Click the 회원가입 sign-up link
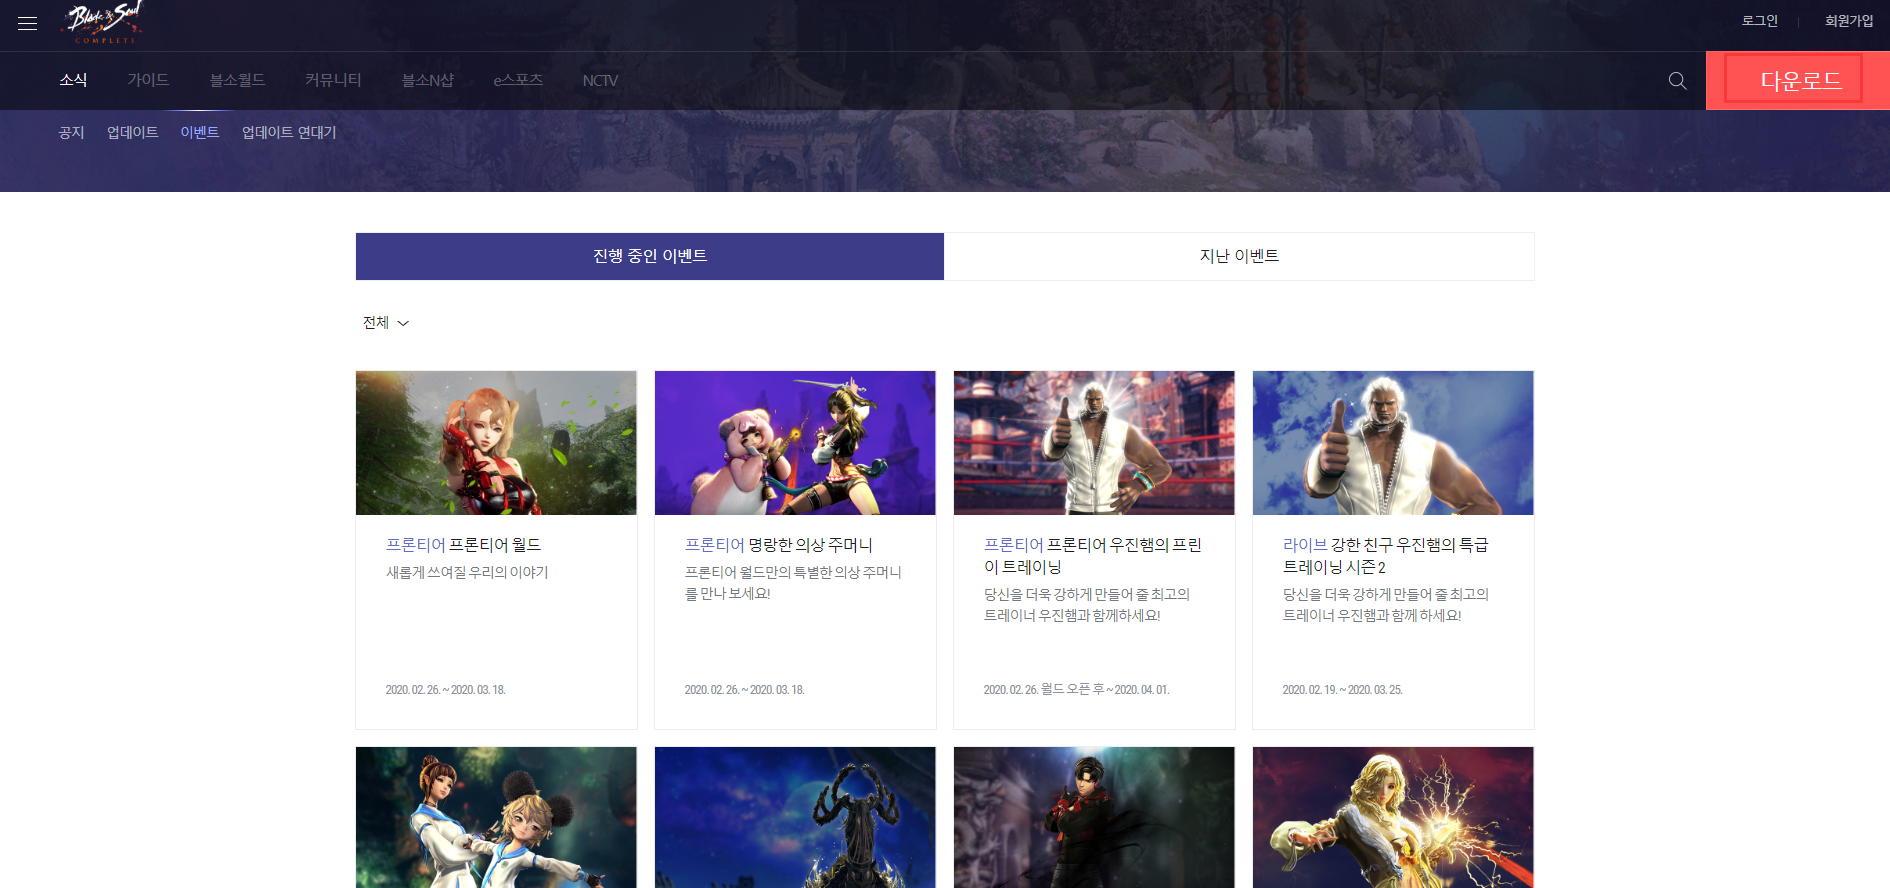This screenshot has height=888, width=1890. 1848,21
